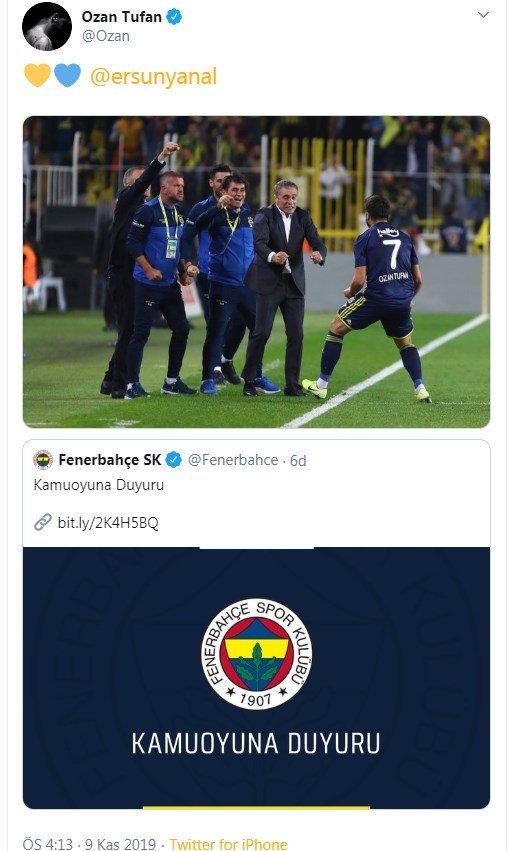Screen dimensions: 507x851
Task: Open the Fenerbahçe SK account name
Action: 110,460
